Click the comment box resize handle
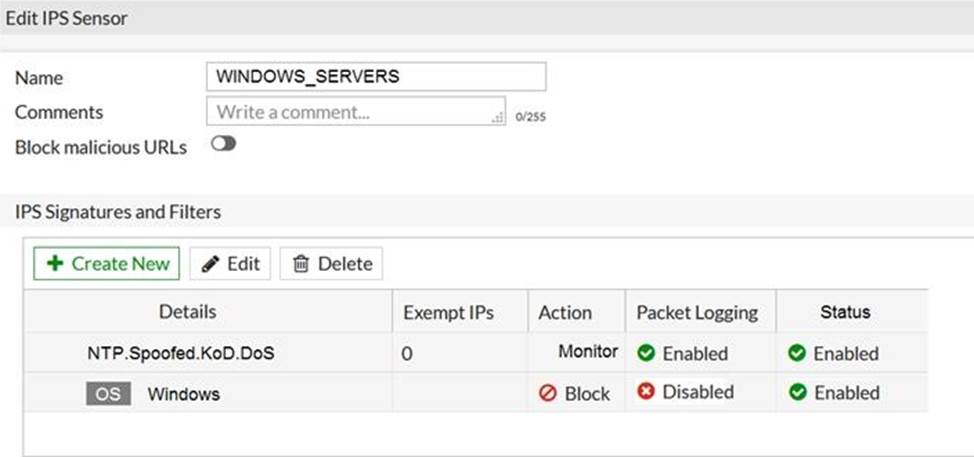 tap(499, 118)
